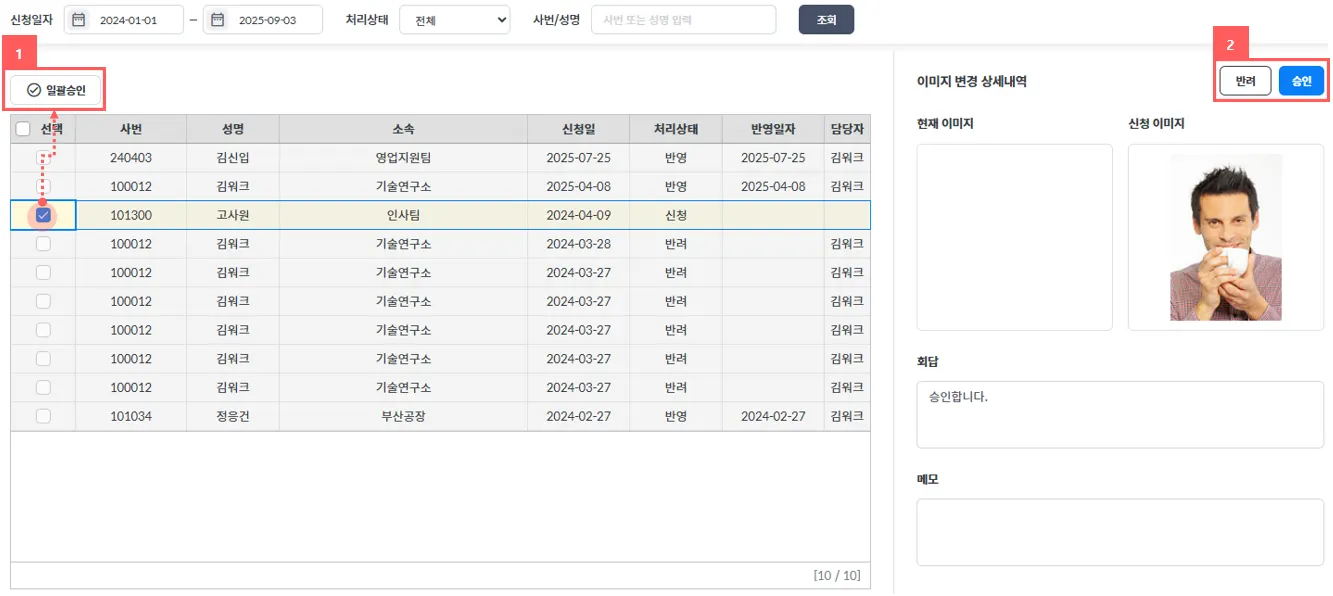1333x596 pixels.
Task: Click the empty 메모 text area
Action: tap(1120, 532)
